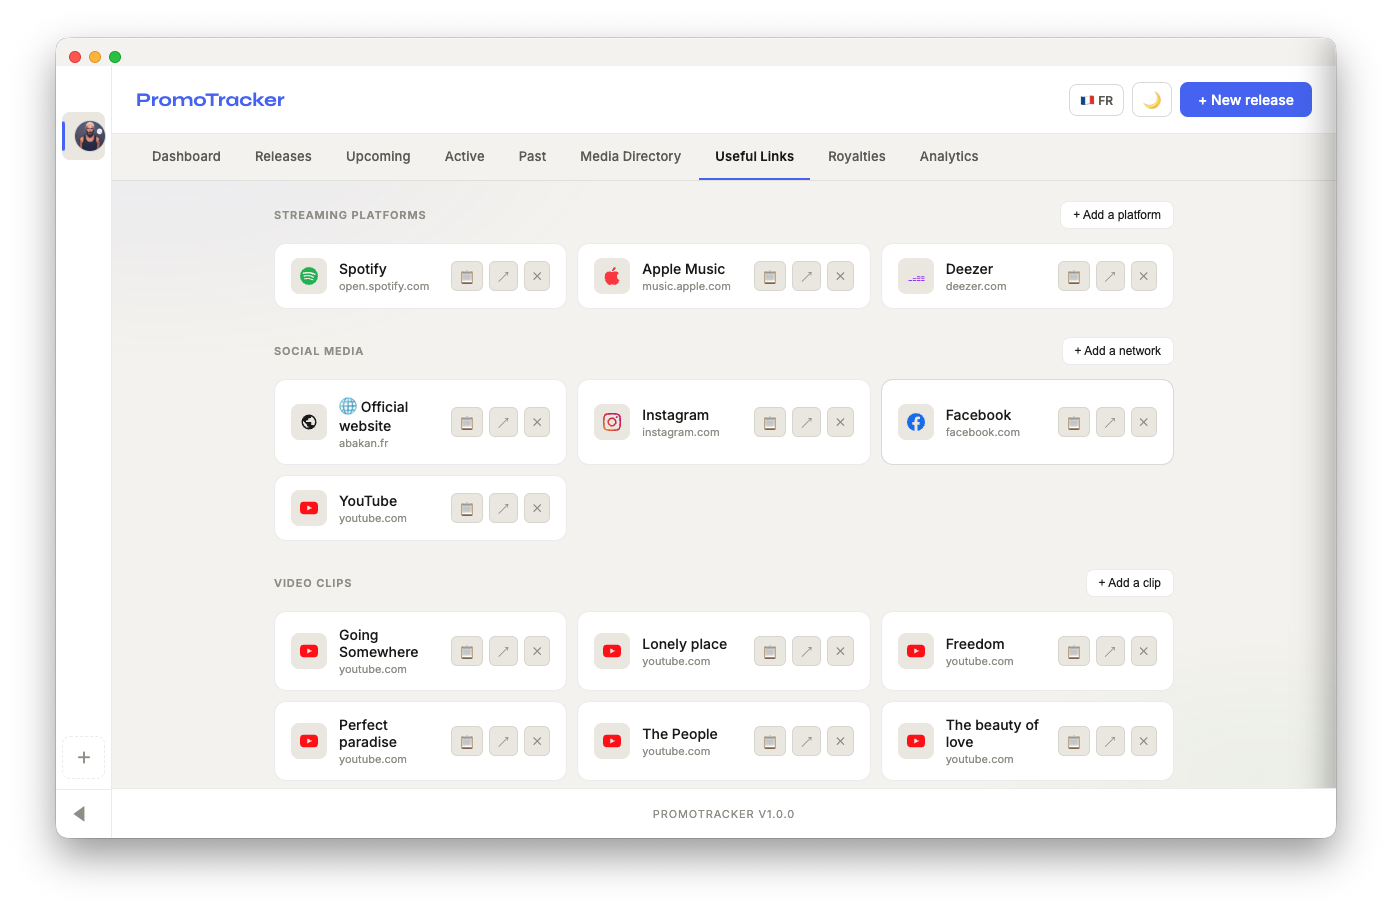Click the New release button
1392x912 pixels.
[1245, 100]
